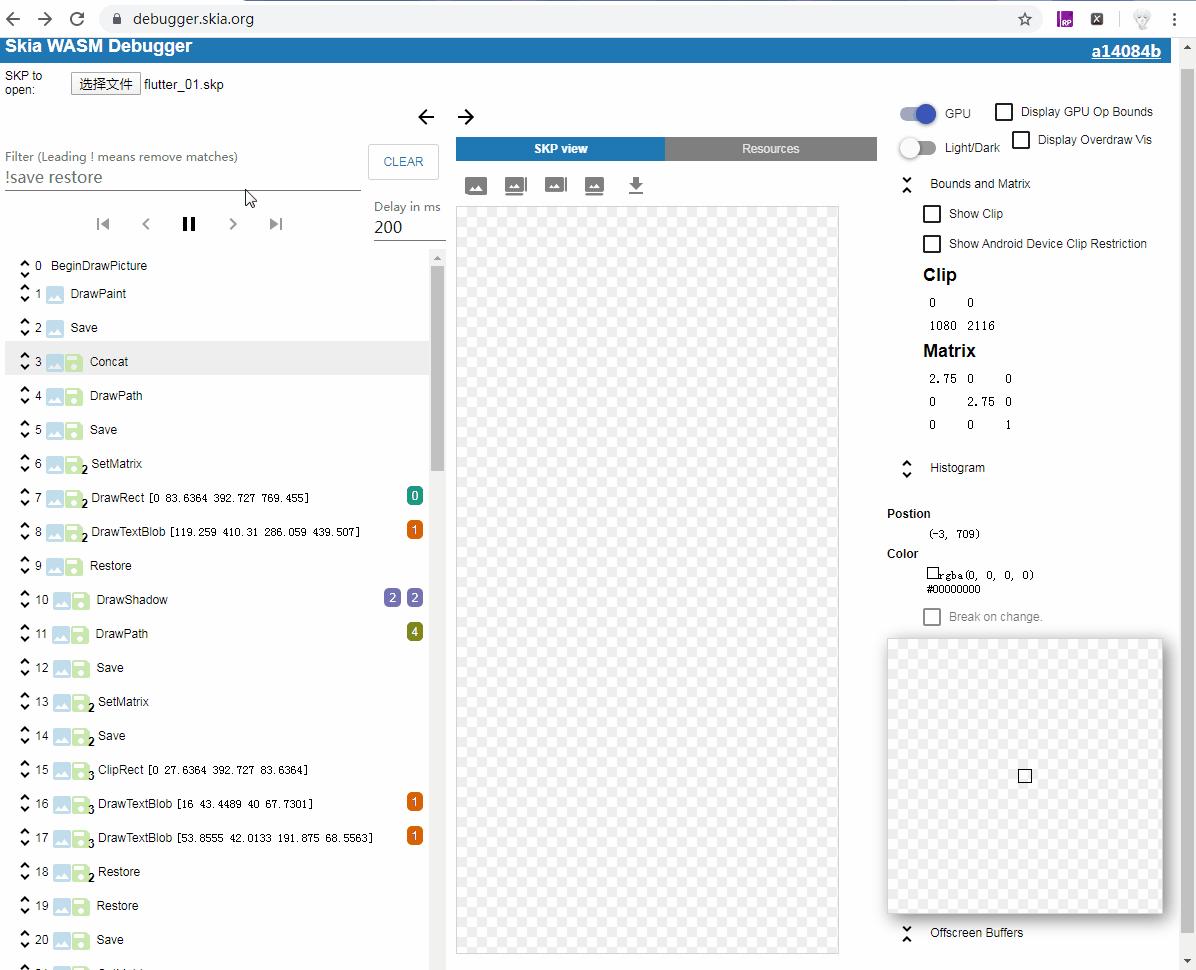1196x970 pixels.
Task: Collapse the Offscreen Buffers section
Action: coord(907,933)
